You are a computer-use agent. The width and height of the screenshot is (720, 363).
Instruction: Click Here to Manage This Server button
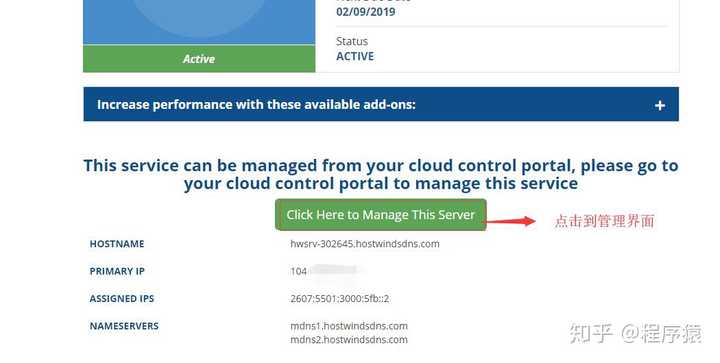pos(381,215)
